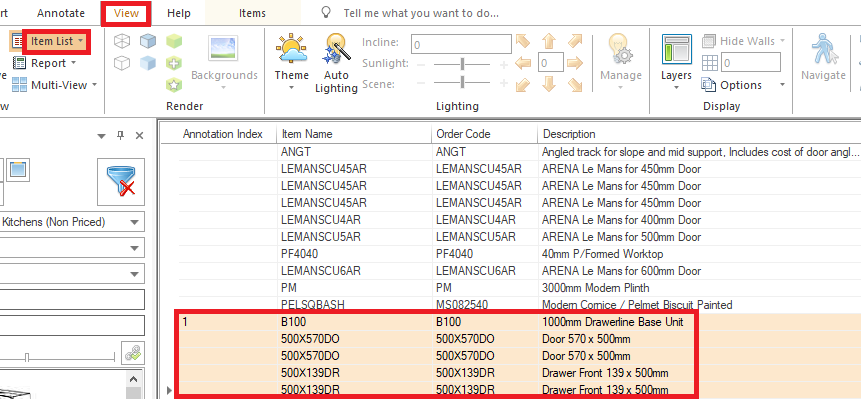The image size is (861, 399).
Task: Click the Auto Lighting wand icon
Action: point(336,49)
